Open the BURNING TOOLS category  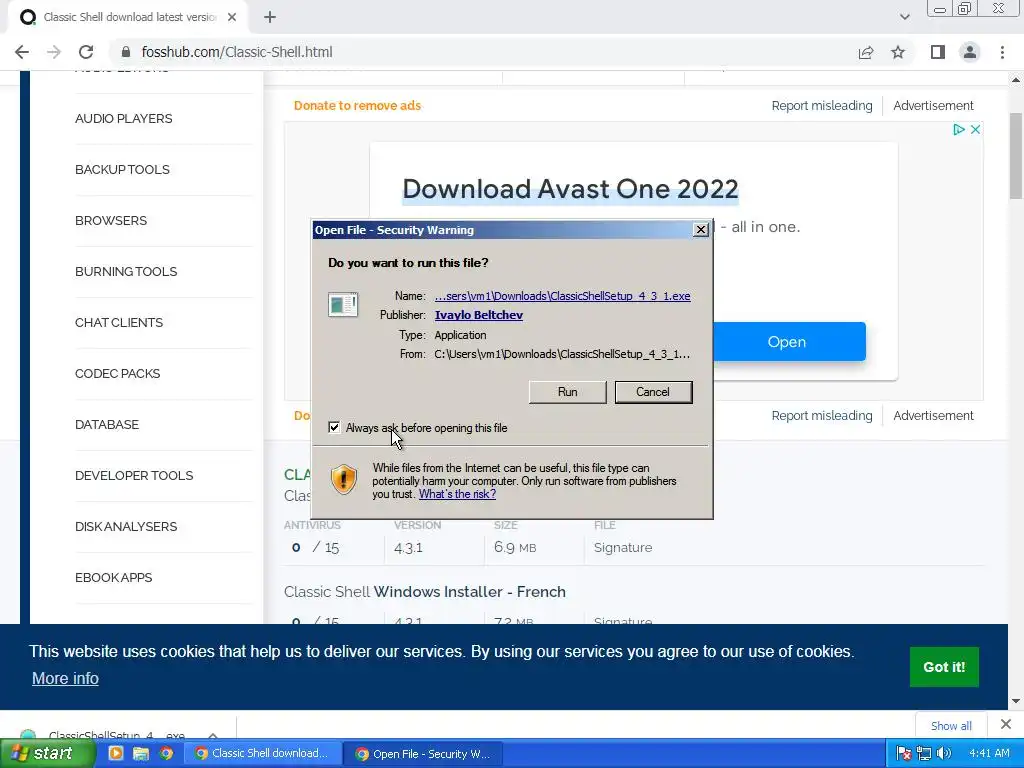point(126,272)
